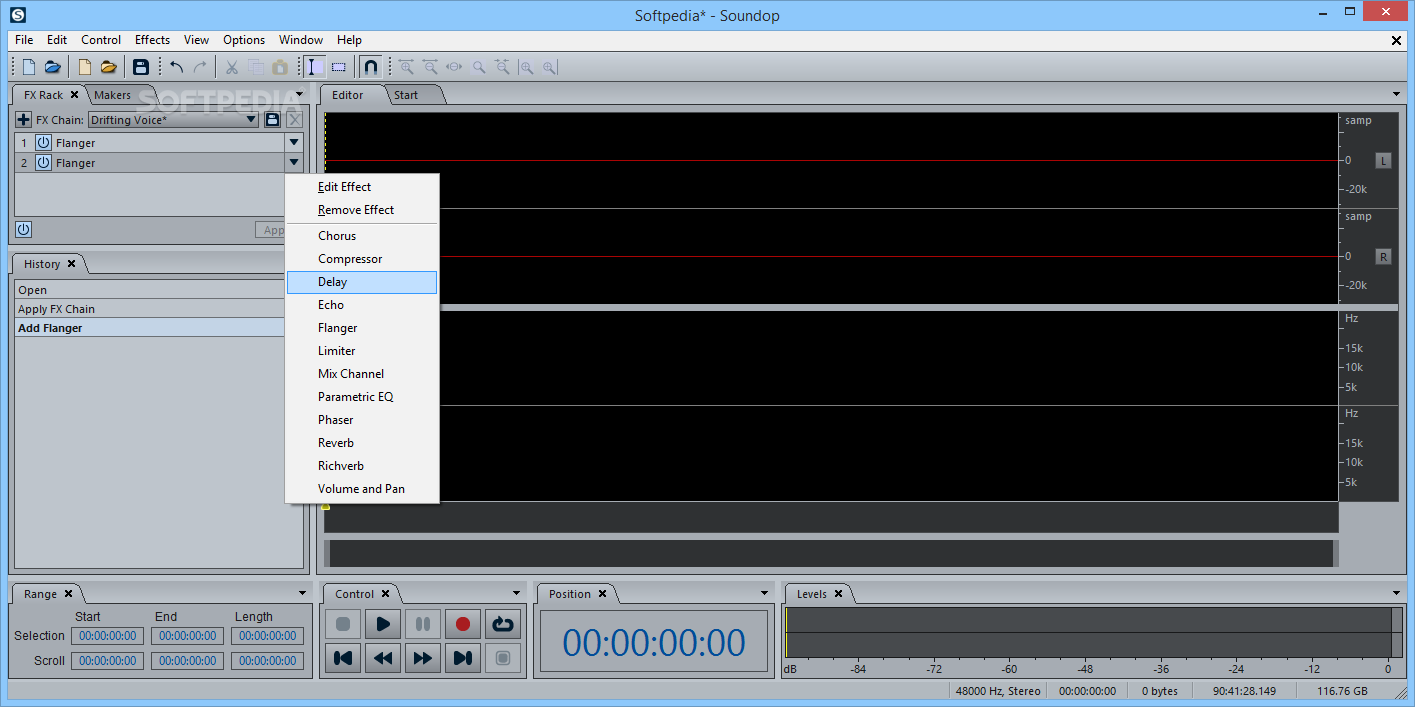
Task: Toggle the FX Rack master power button
Action: coord(23,229)
